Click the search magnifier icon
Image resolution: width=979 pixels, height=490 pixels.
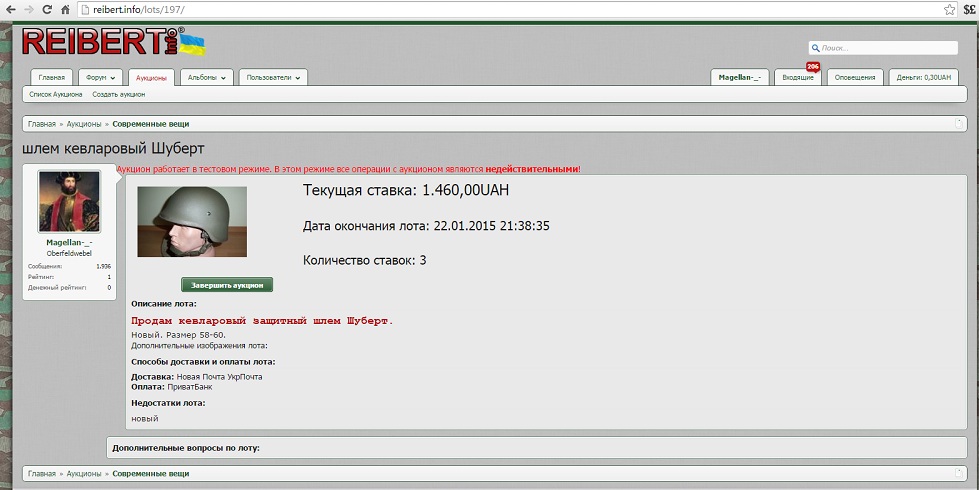coord(815,48)
